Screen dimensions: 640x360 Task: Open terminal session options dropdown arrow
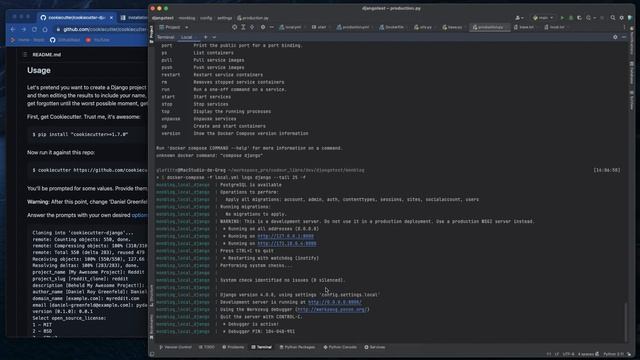pos(214,37)
